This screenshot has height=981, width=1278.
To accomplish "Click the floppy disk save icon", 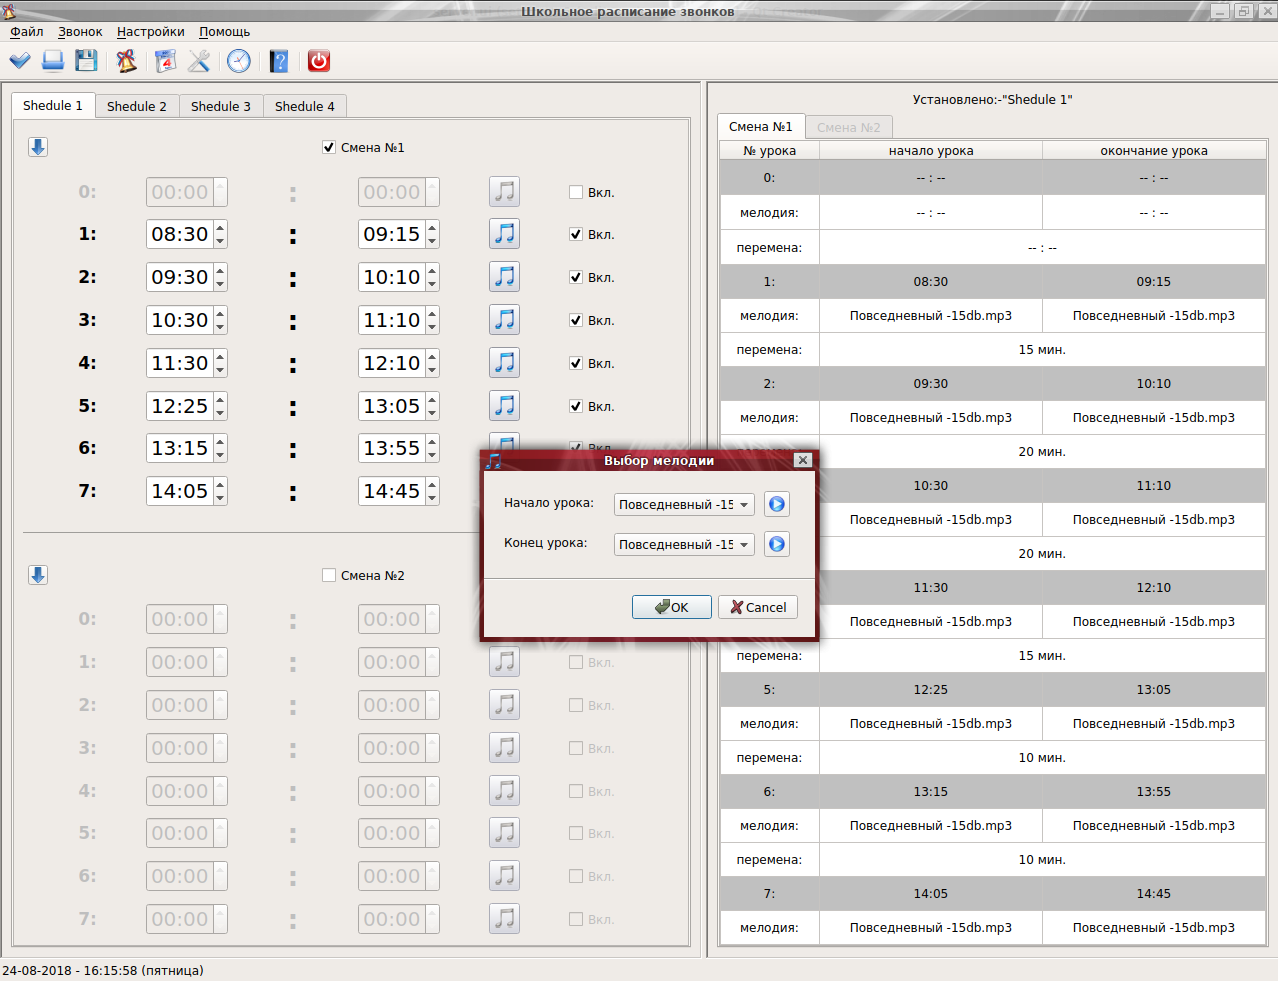I will point(87,61).
